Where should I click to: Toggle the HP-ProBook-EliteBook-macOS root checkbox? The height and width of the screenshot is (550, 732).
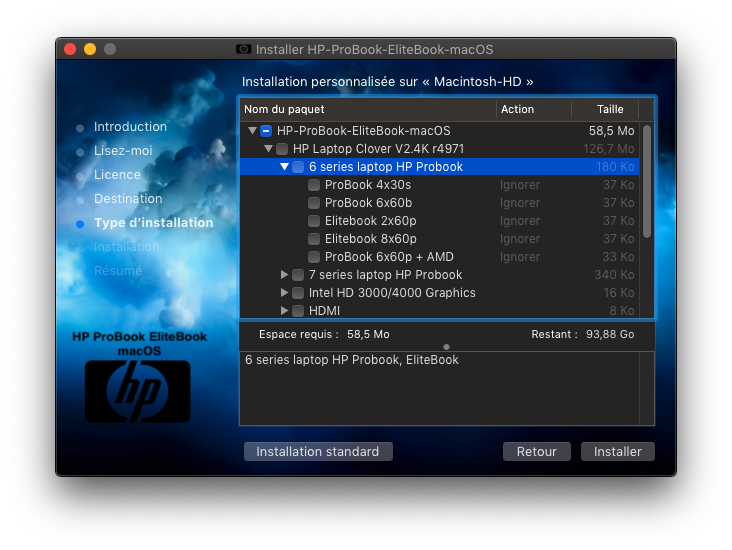point(266,131)
